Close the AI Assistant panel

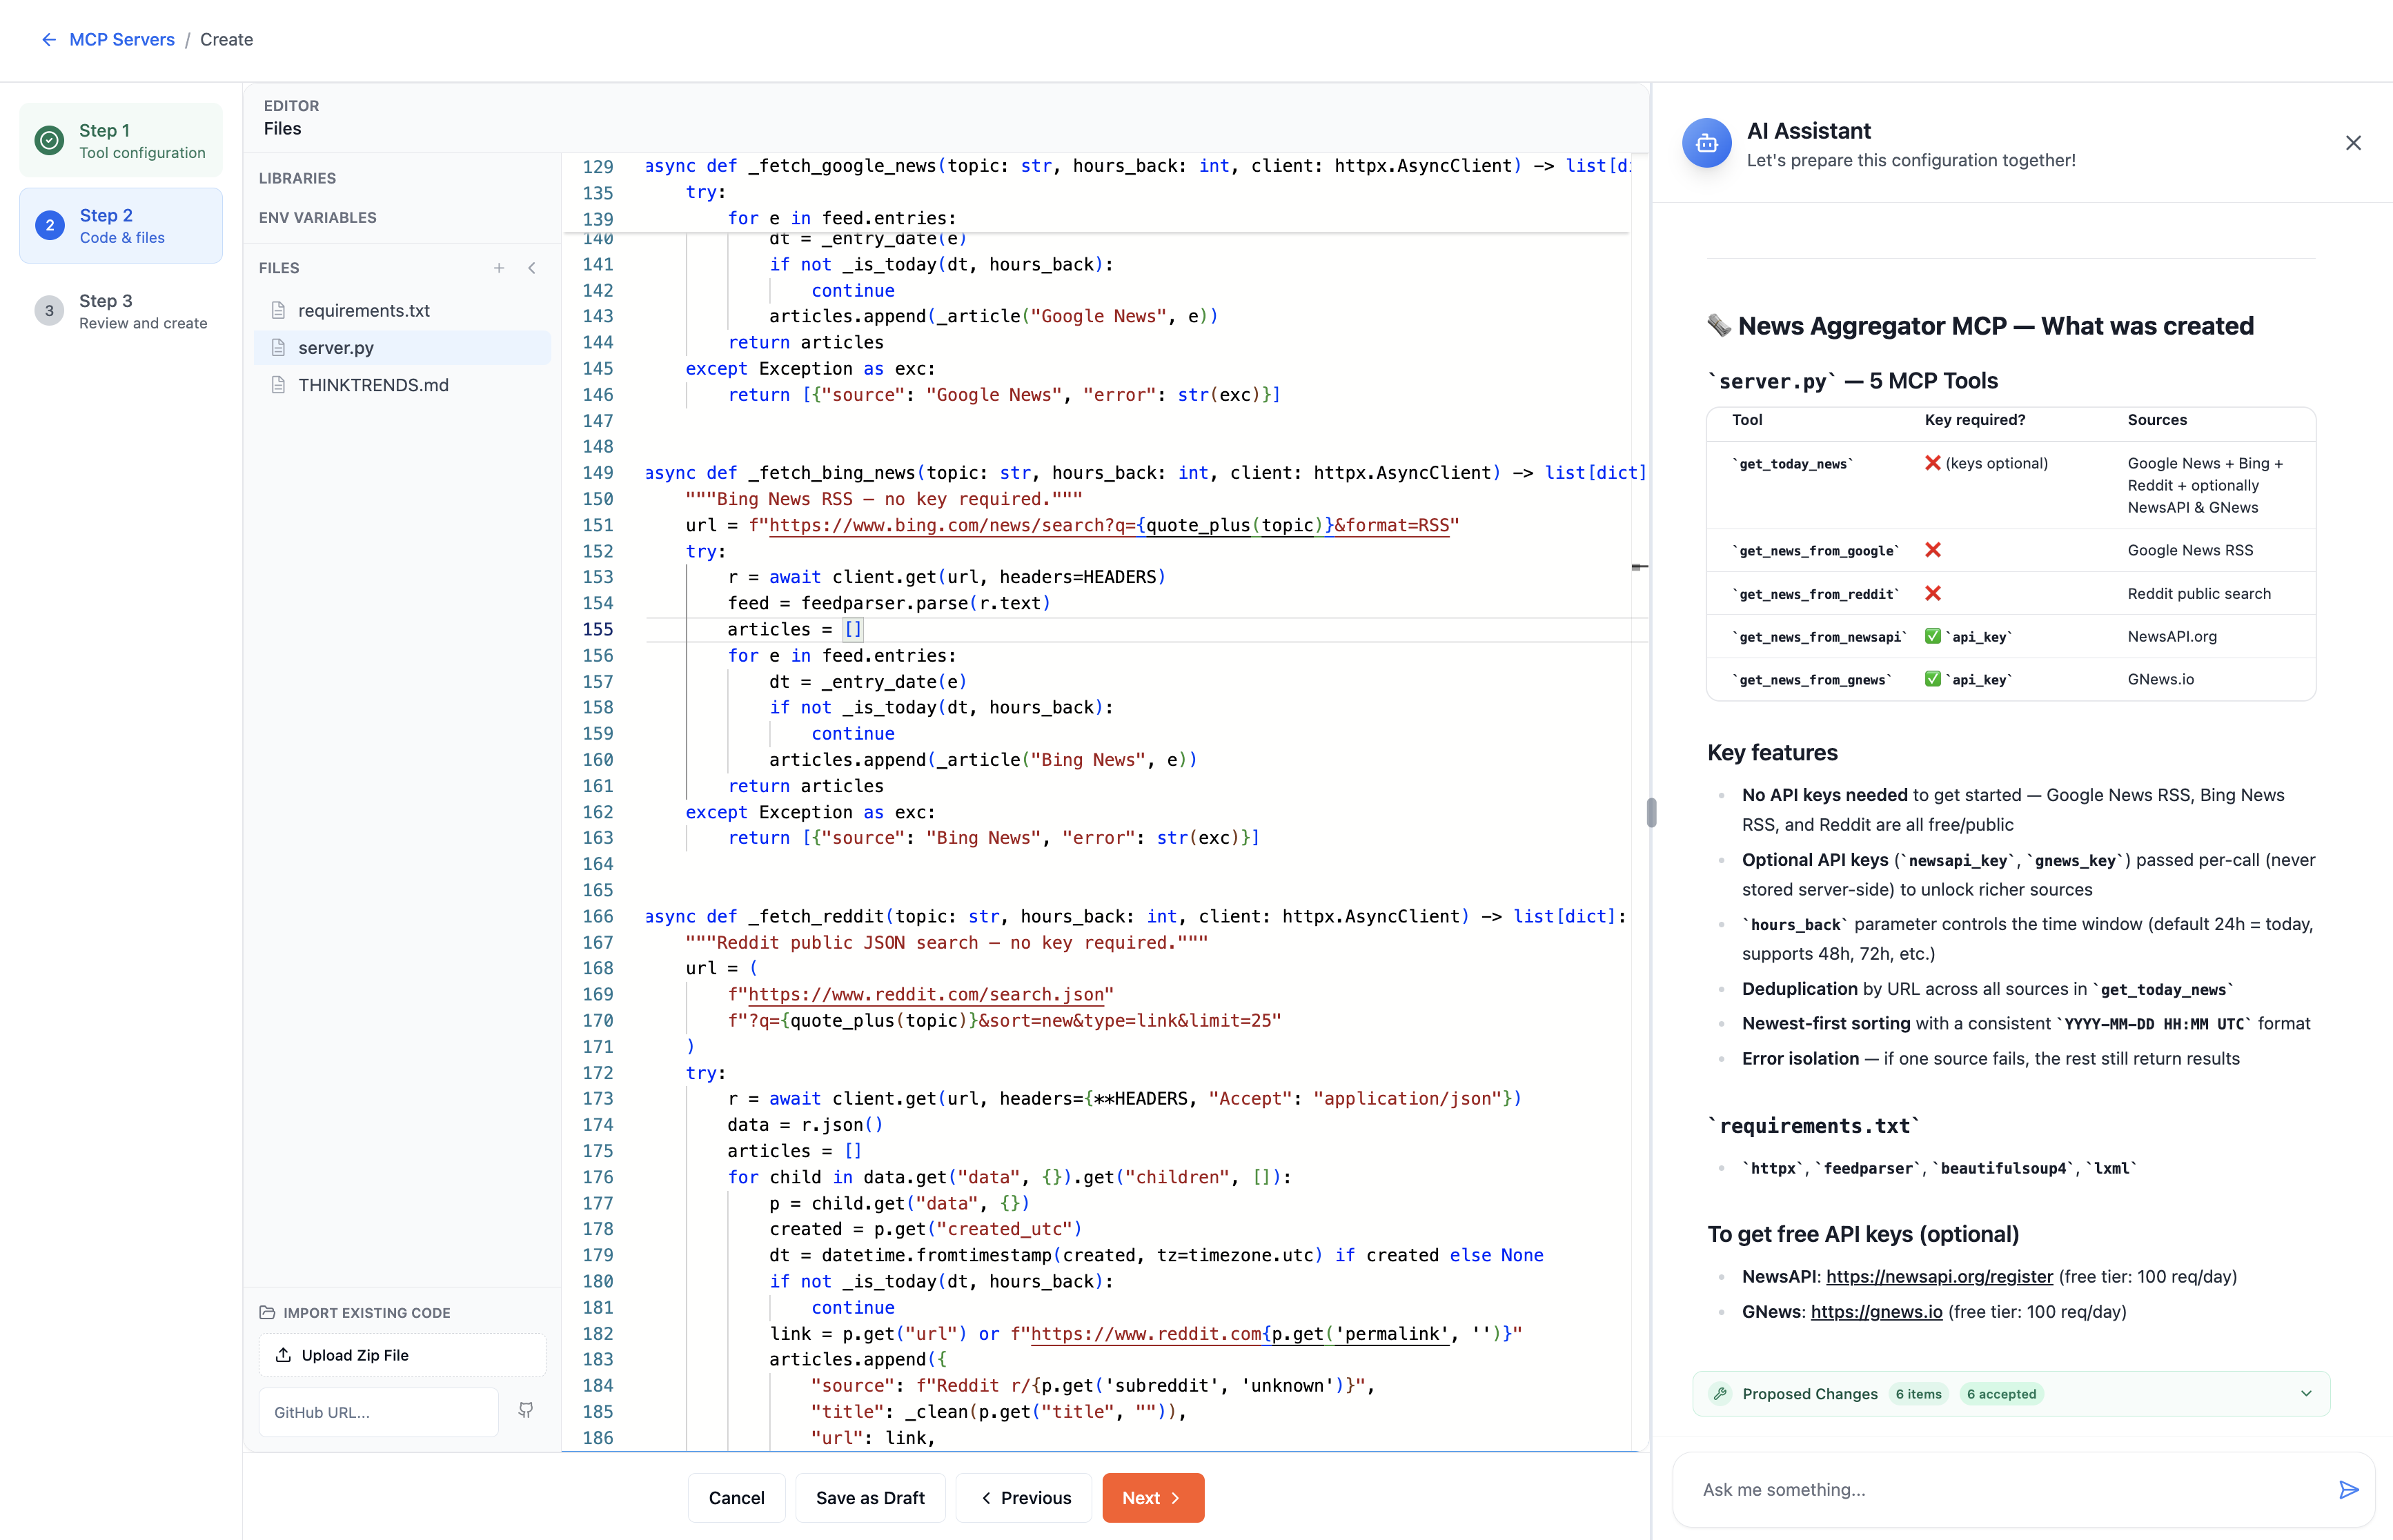(2353, 143)
